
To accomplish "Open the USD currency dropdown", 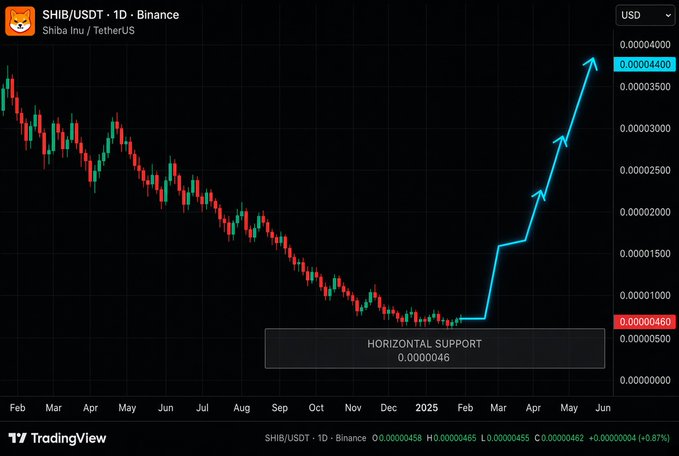I will pyautogui.click(x=645, y=16).
